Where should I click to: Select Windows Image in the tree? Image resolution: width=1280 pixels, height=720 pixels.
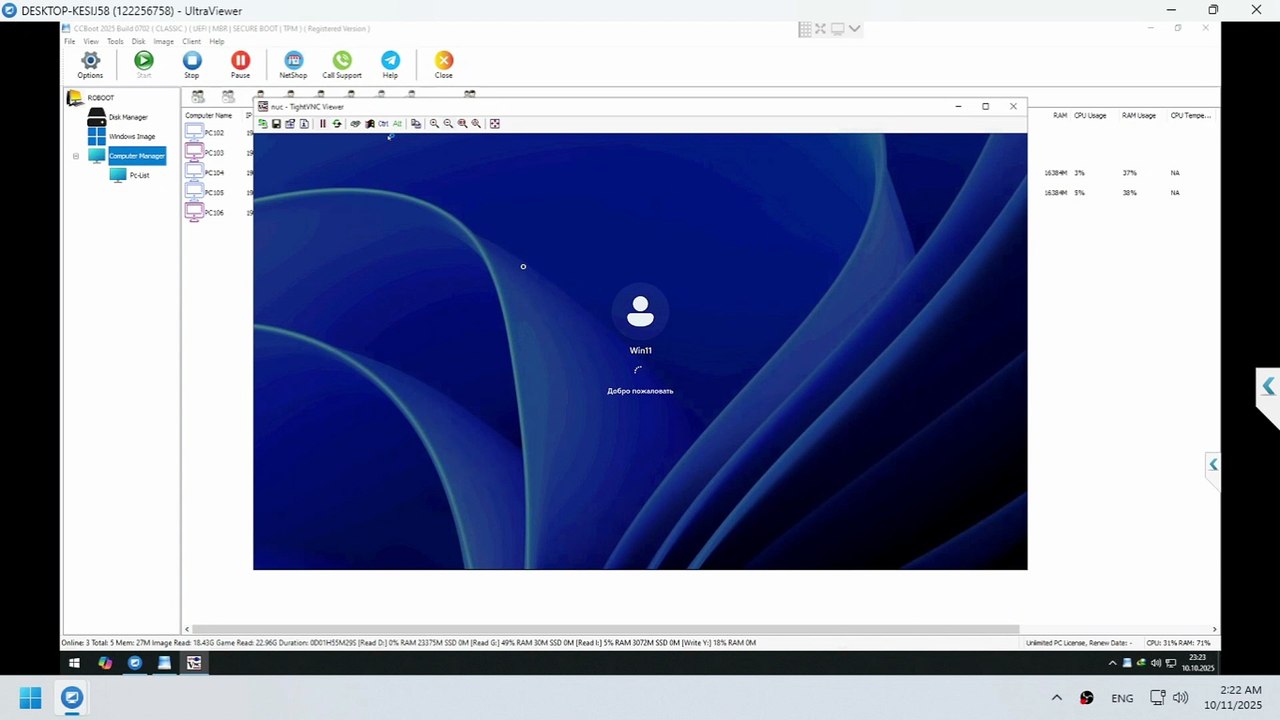(132, 137)
